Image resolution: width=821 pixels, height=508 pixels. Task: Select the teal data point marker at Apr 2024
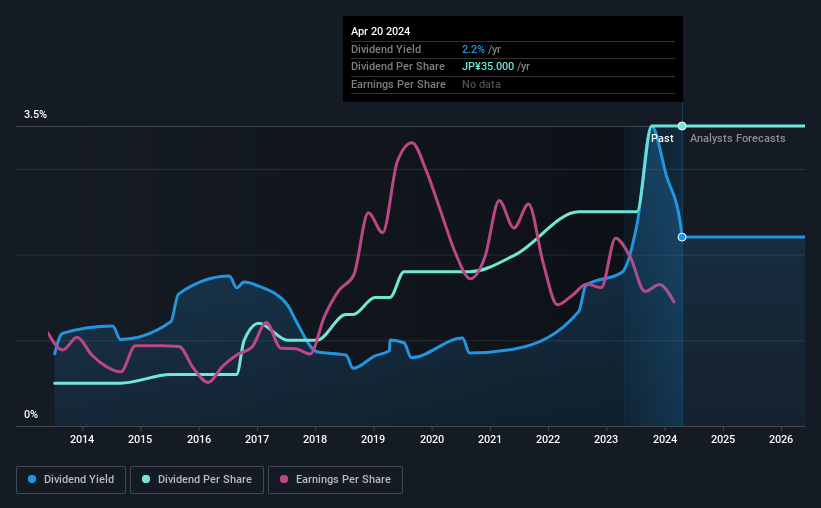tap(682, 126)
